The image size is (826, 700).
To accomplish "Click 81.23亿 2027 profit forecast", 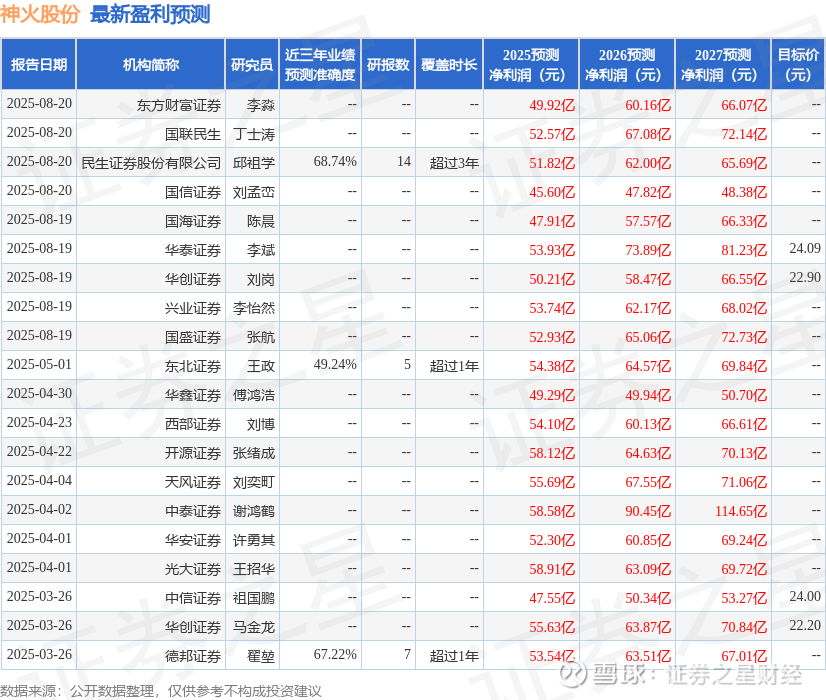I will tap(744, 250).
